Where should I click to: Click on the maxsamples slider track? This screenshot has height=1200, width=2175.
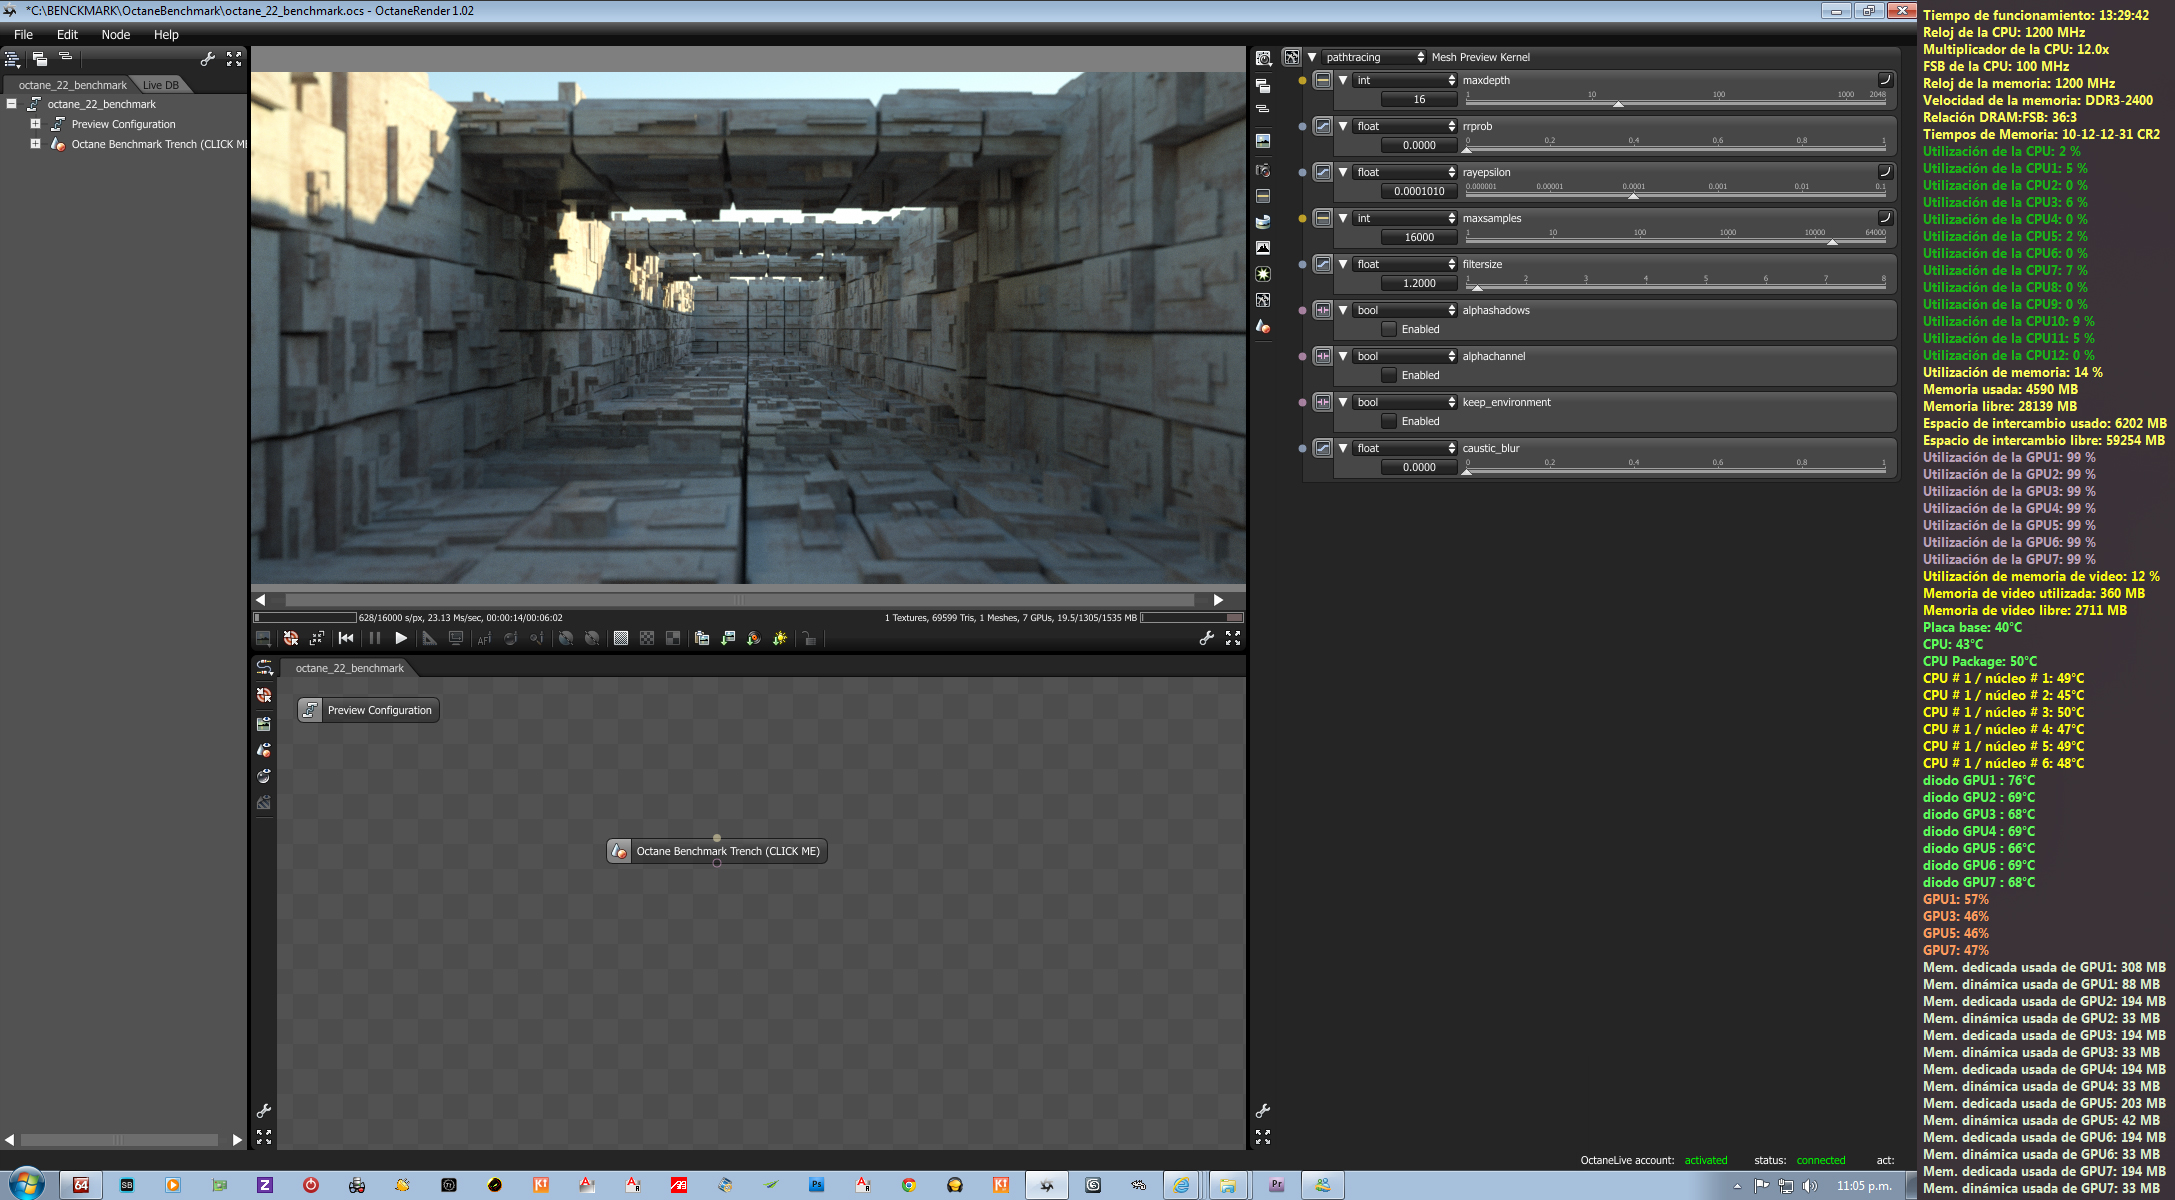point(1675,241)
